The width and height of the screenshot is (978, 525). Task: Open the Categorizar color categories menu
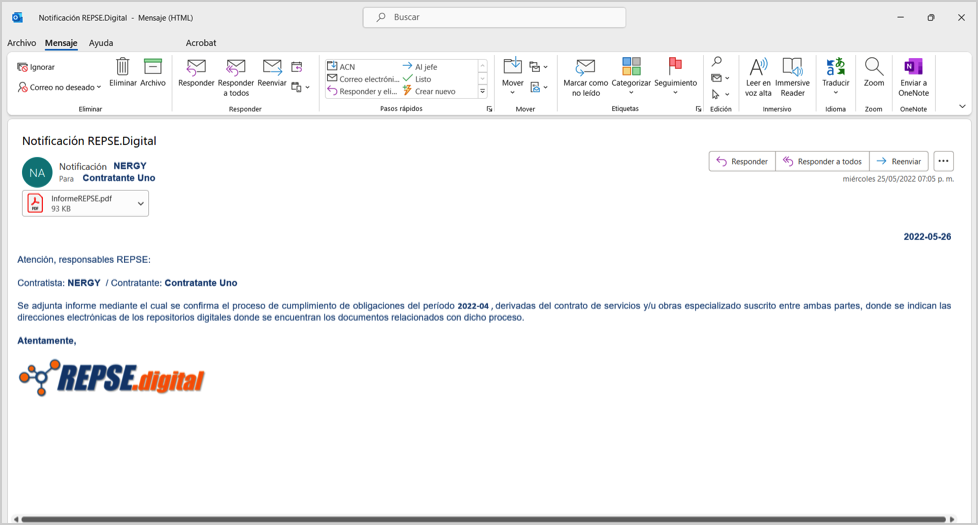coord(631,76)
